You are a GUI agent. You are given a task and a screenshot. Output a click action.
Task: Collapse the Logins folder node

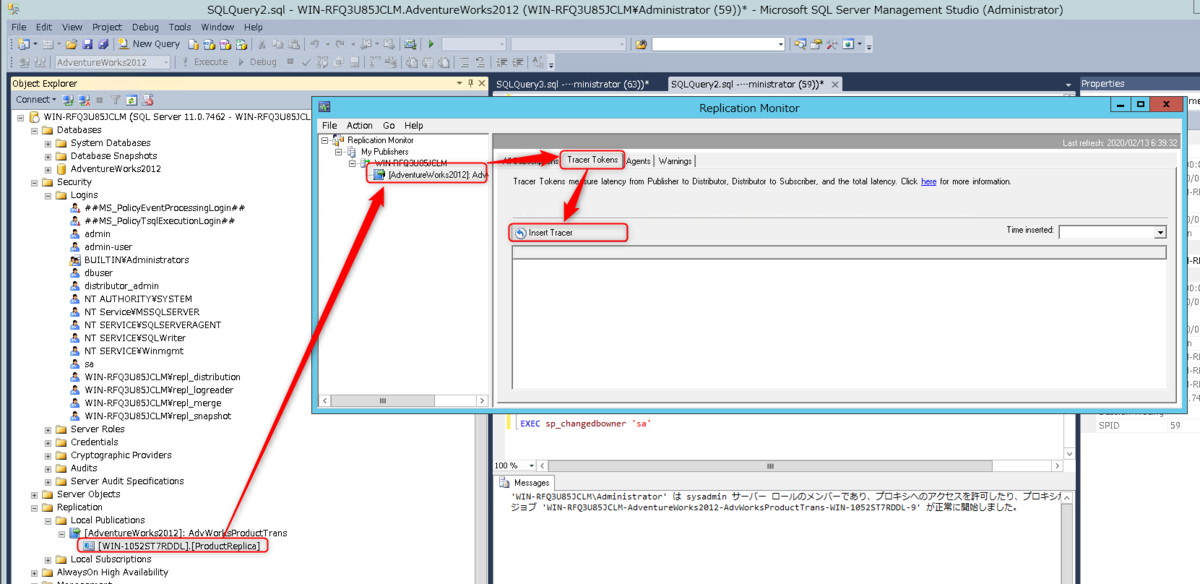coord(48,195)
